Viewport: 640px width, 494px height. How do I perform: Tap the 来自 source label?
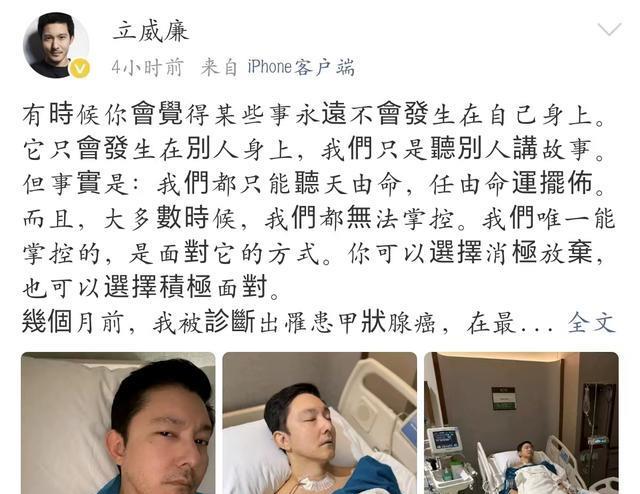pyautogui.click(x=219, y=67)
